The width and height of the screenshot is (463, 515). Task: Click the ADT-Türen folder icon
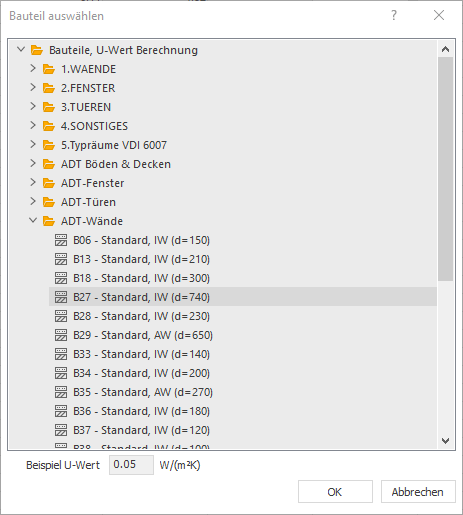[49, 202]
